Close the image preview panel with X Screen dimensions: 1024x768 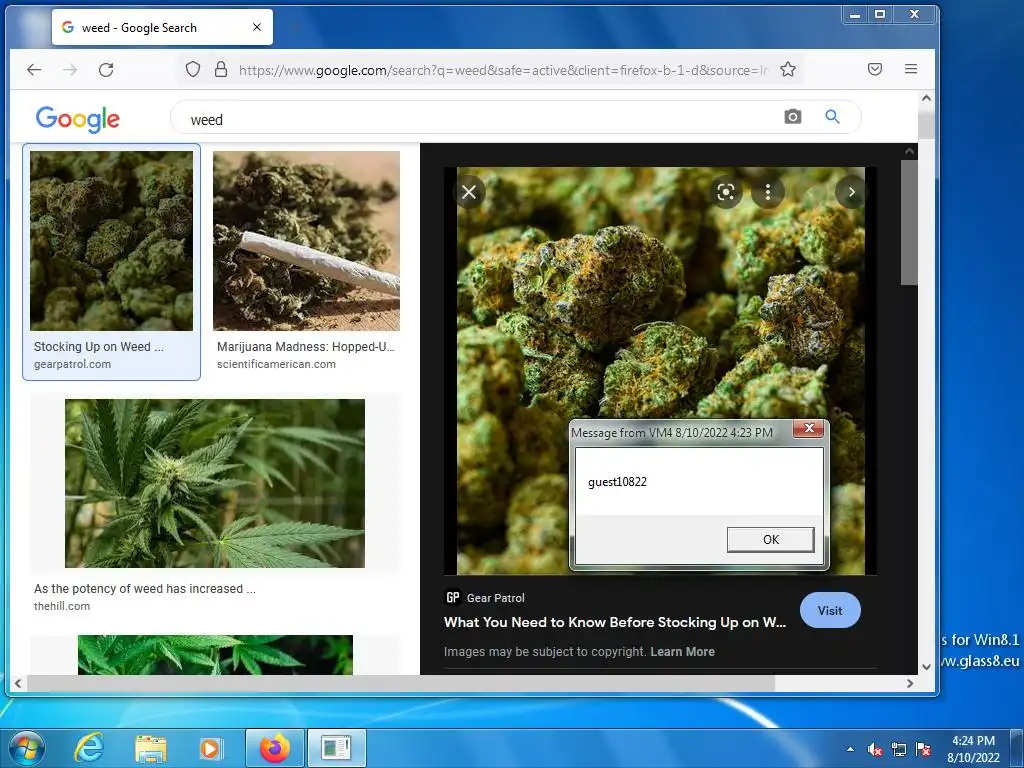coord(469,192)
